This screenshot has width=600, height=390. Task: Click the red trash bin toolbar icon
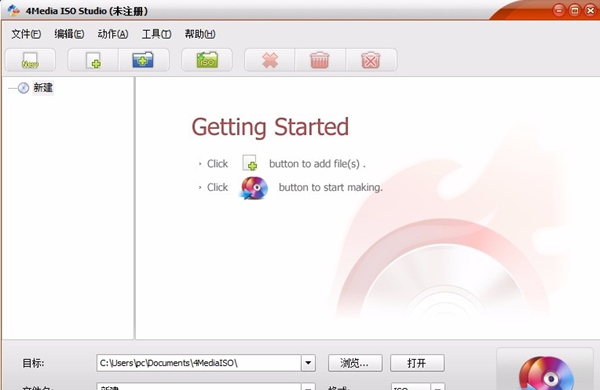click(x=320, y=60)
